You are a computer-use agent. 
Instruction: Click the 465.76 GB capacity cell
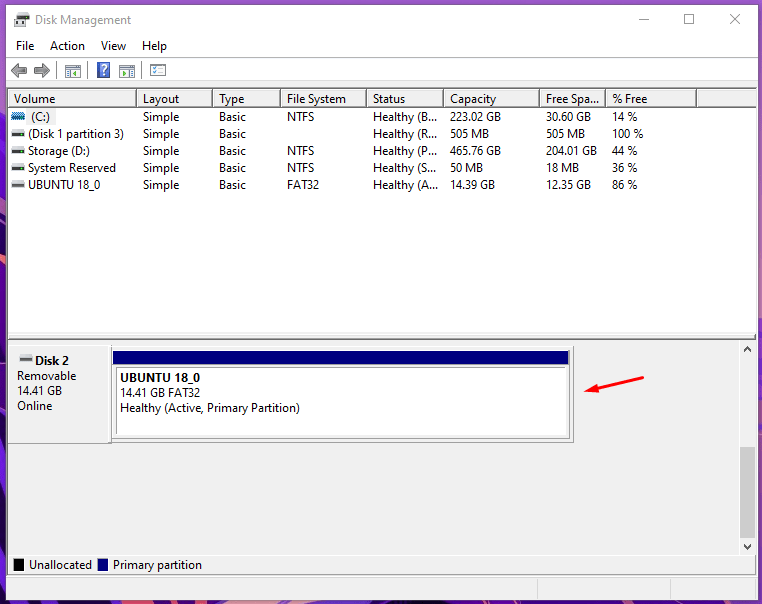point(475,151)
